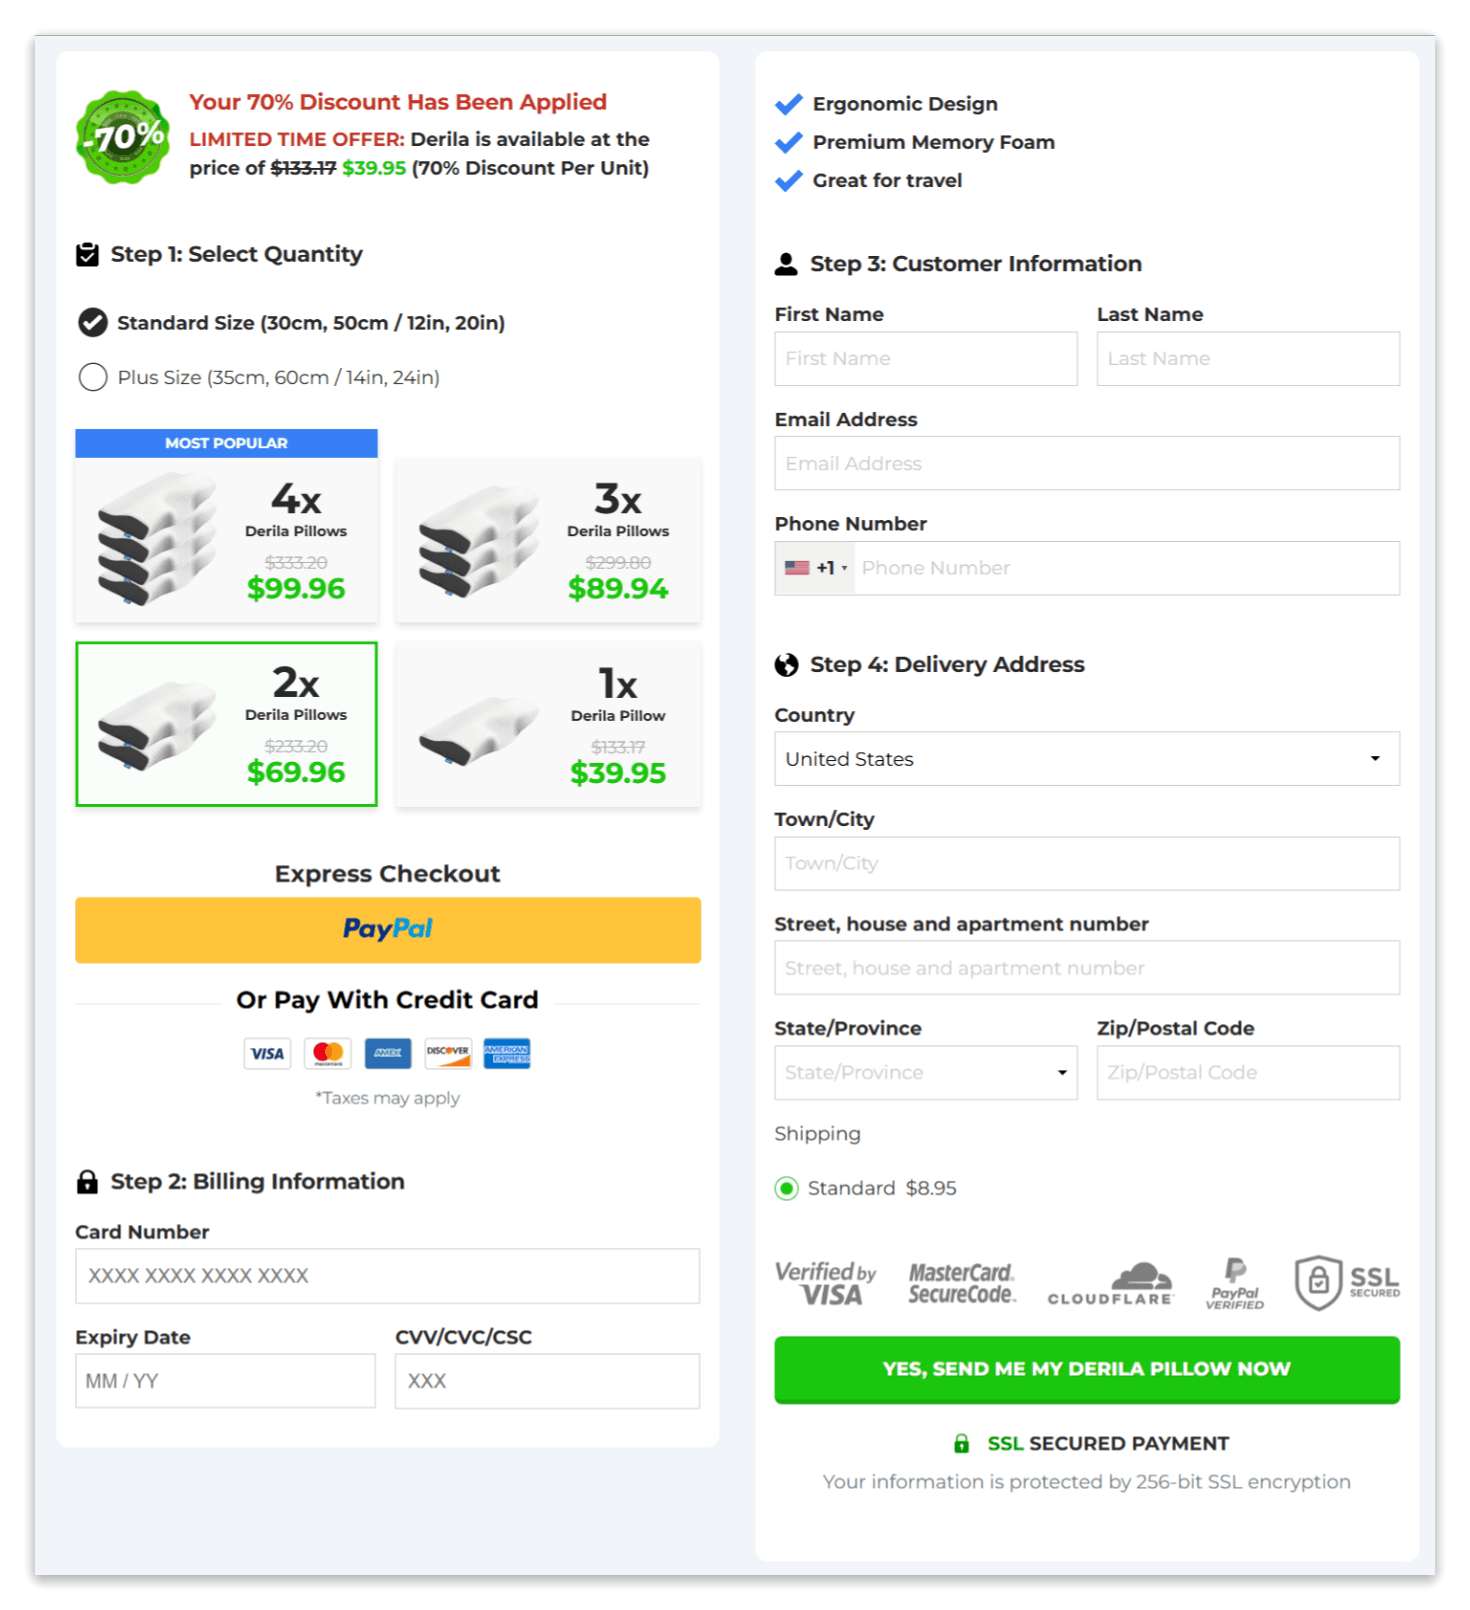This screenshot has height=1610, width=1470.
Task: Click the Cloudflare trust badge
Action: [x=1110, y=1284]
